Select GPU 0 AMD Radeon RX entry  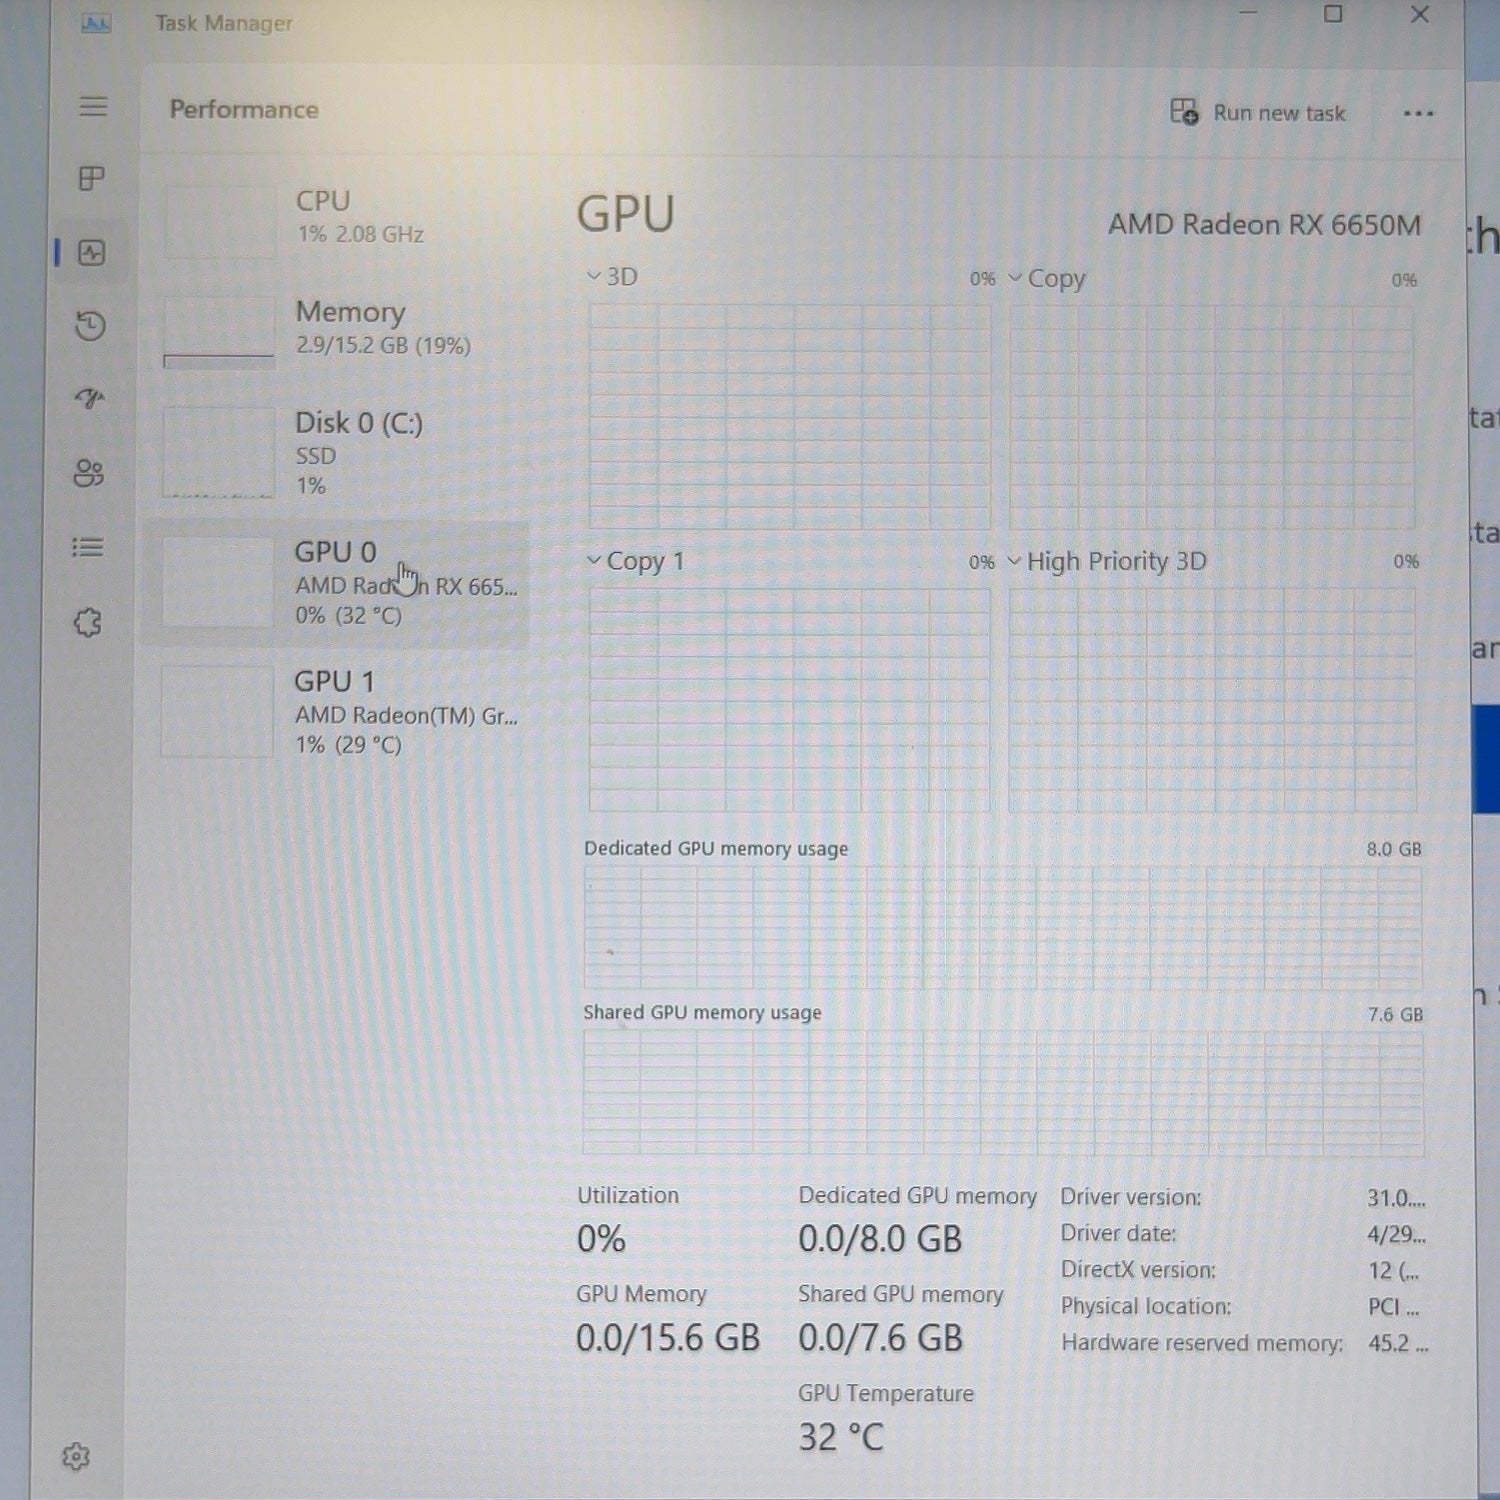(336, 584)
